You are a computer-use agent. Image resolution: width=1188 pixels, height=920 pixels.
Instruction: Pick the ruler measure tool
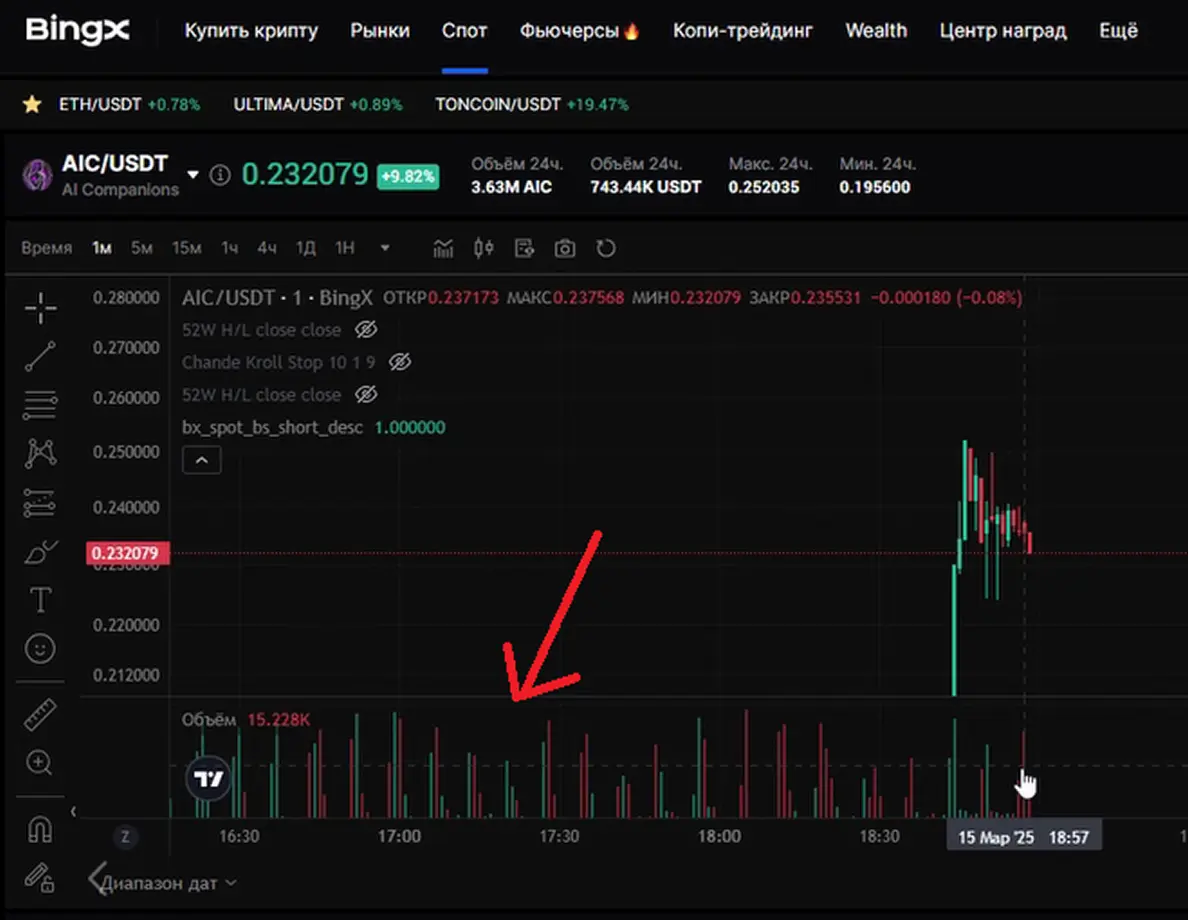(40, 715)
